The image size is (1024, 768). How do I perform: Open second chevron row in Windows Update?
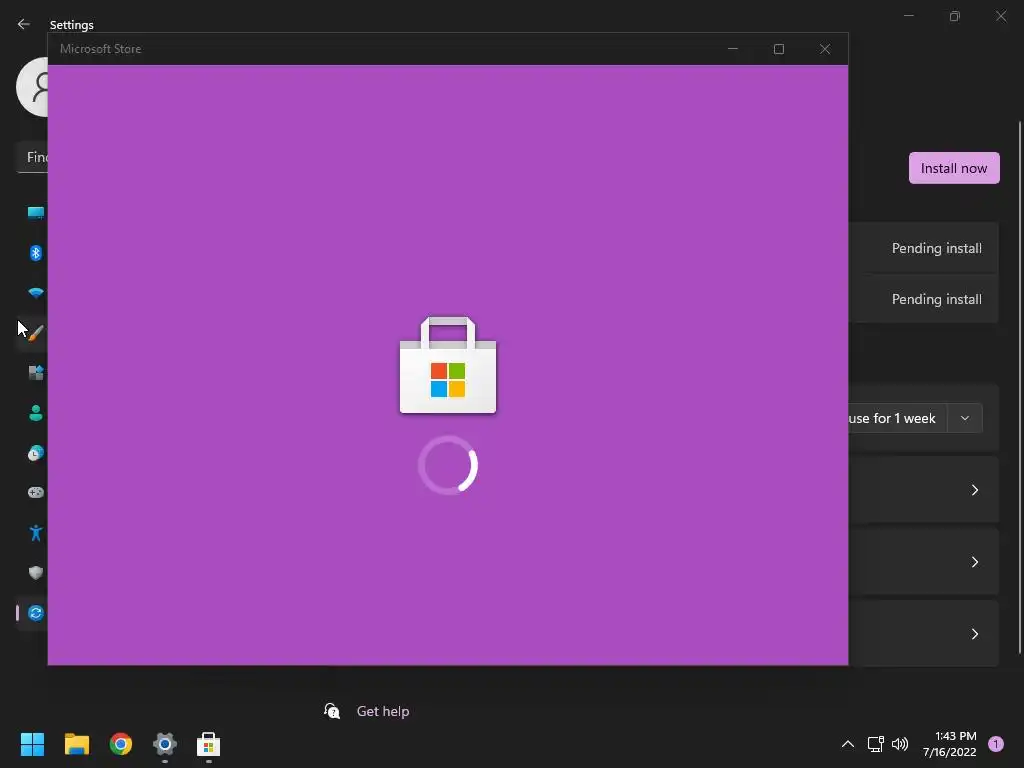point(924,562)
